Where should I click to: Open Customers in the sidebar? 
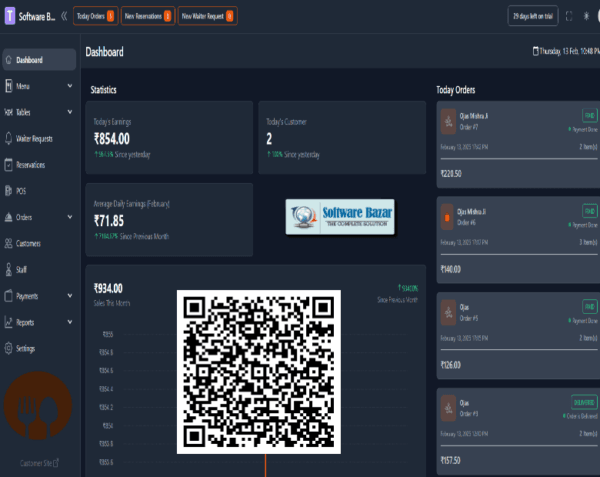click(x=39, y=243)
